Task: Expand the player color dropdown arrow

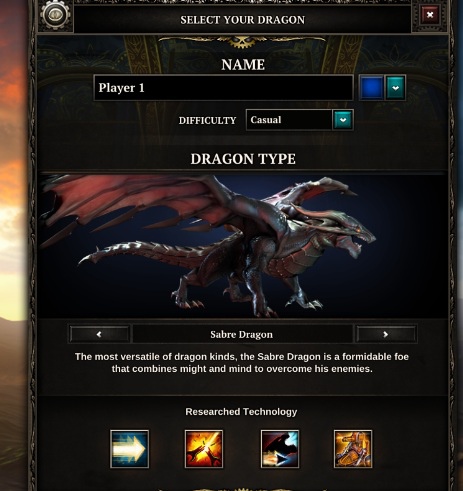Action: point(395,88)
